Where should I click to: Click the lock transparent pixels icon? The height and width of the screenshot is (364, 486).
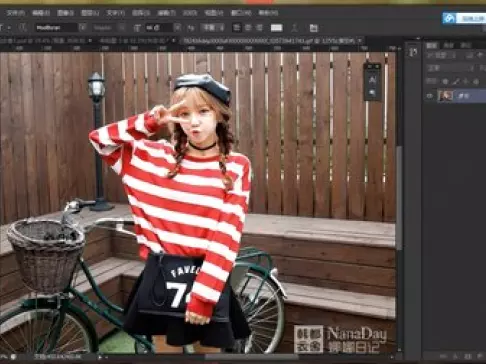pos(446,81)
